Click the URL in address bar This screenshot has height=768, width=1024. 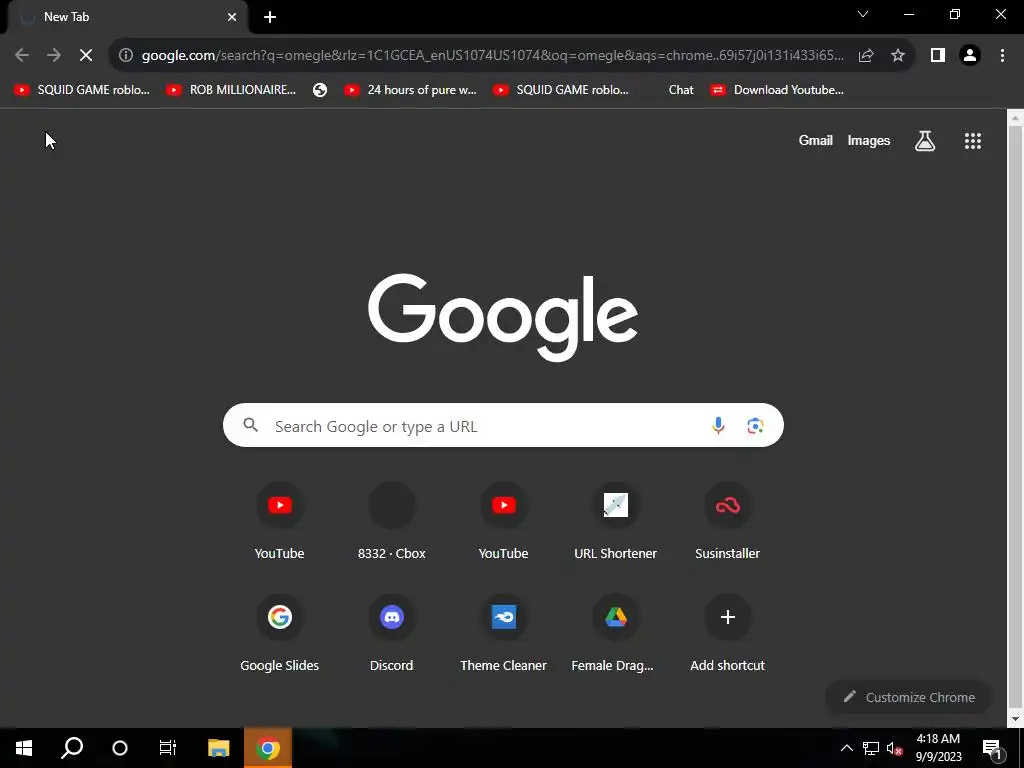coord(493,56)
